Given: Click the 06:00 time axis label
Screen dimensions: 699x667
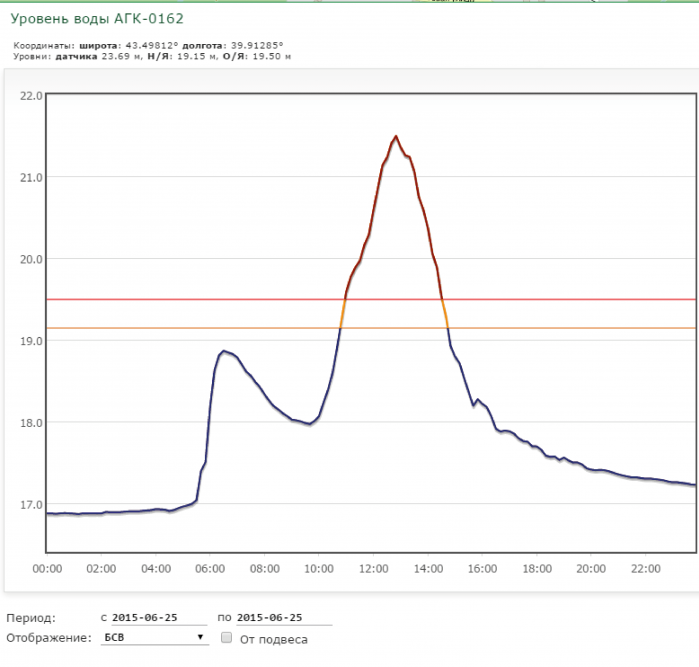Looking at the screenshot, I should point(210,569).
